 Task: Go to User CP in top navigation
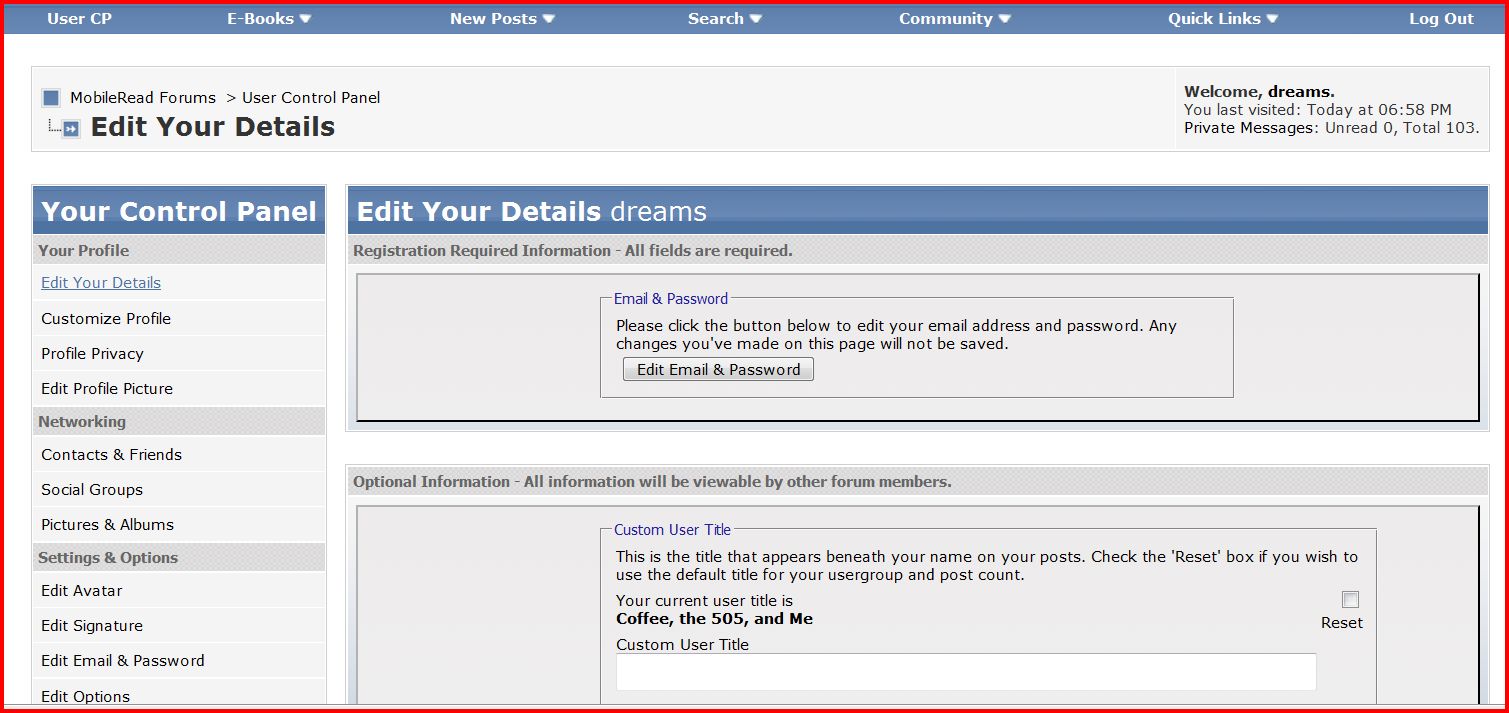point(79,19)
